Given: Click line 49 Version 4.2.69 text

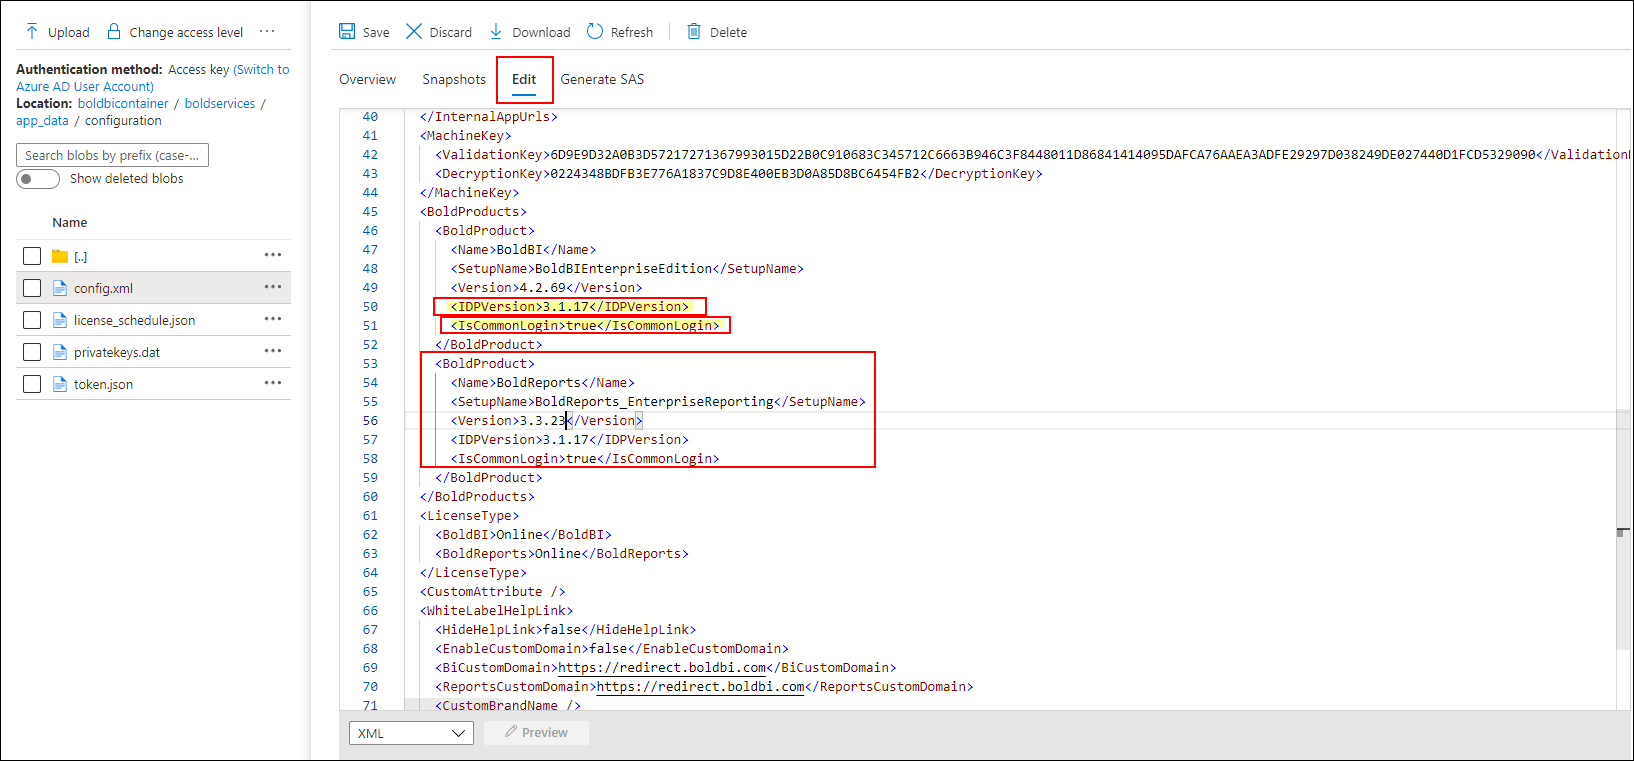Looking at the screenshot, I should pyautogui.click(x=546, y=287).
